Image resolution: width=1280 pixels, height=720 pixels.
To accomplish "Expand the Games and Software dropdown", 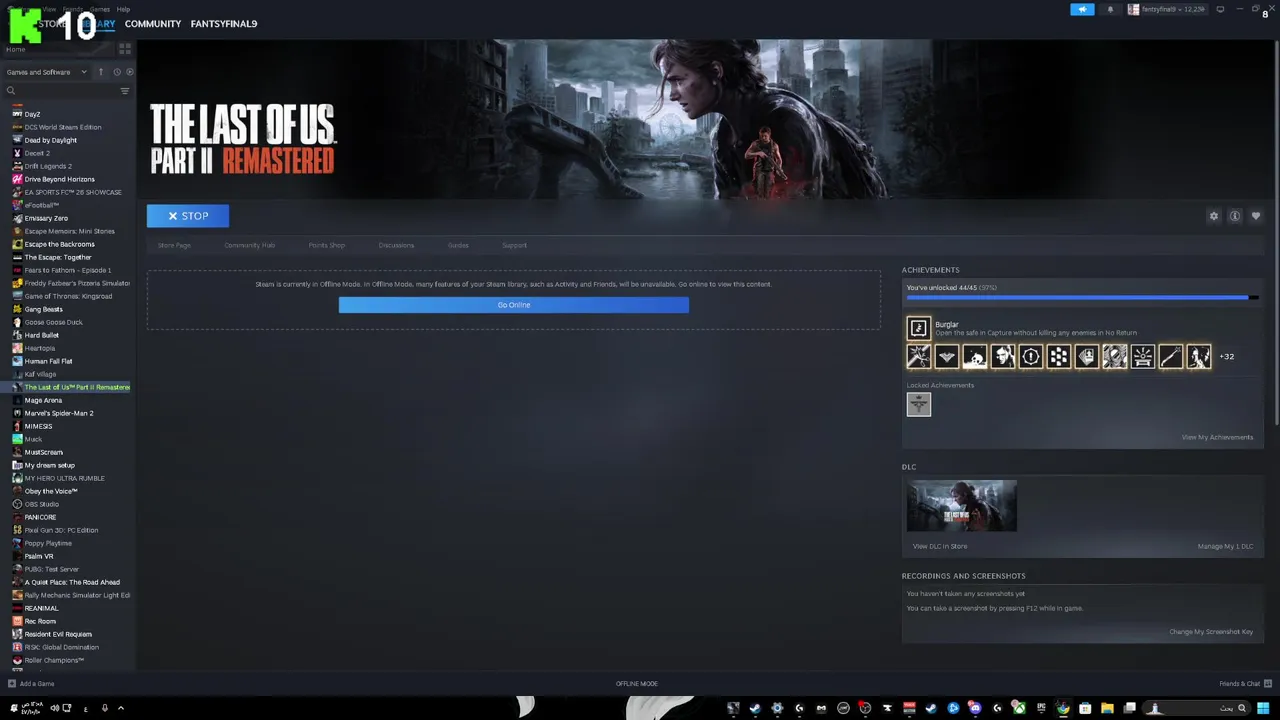I will point(46,72).
